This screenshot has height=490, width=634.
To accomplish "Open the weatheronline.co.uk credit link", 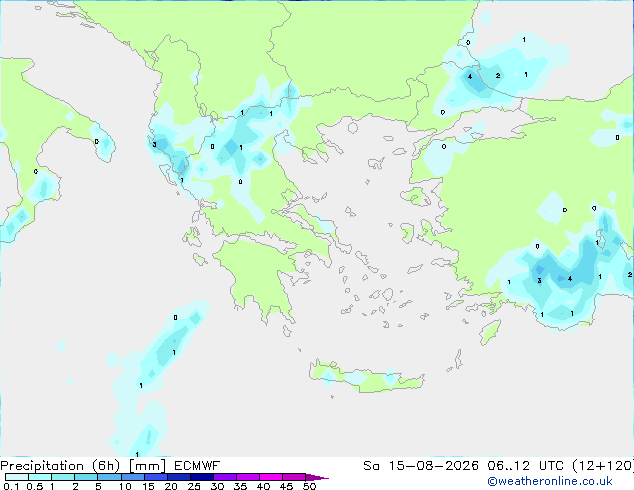I will point(549,481).
